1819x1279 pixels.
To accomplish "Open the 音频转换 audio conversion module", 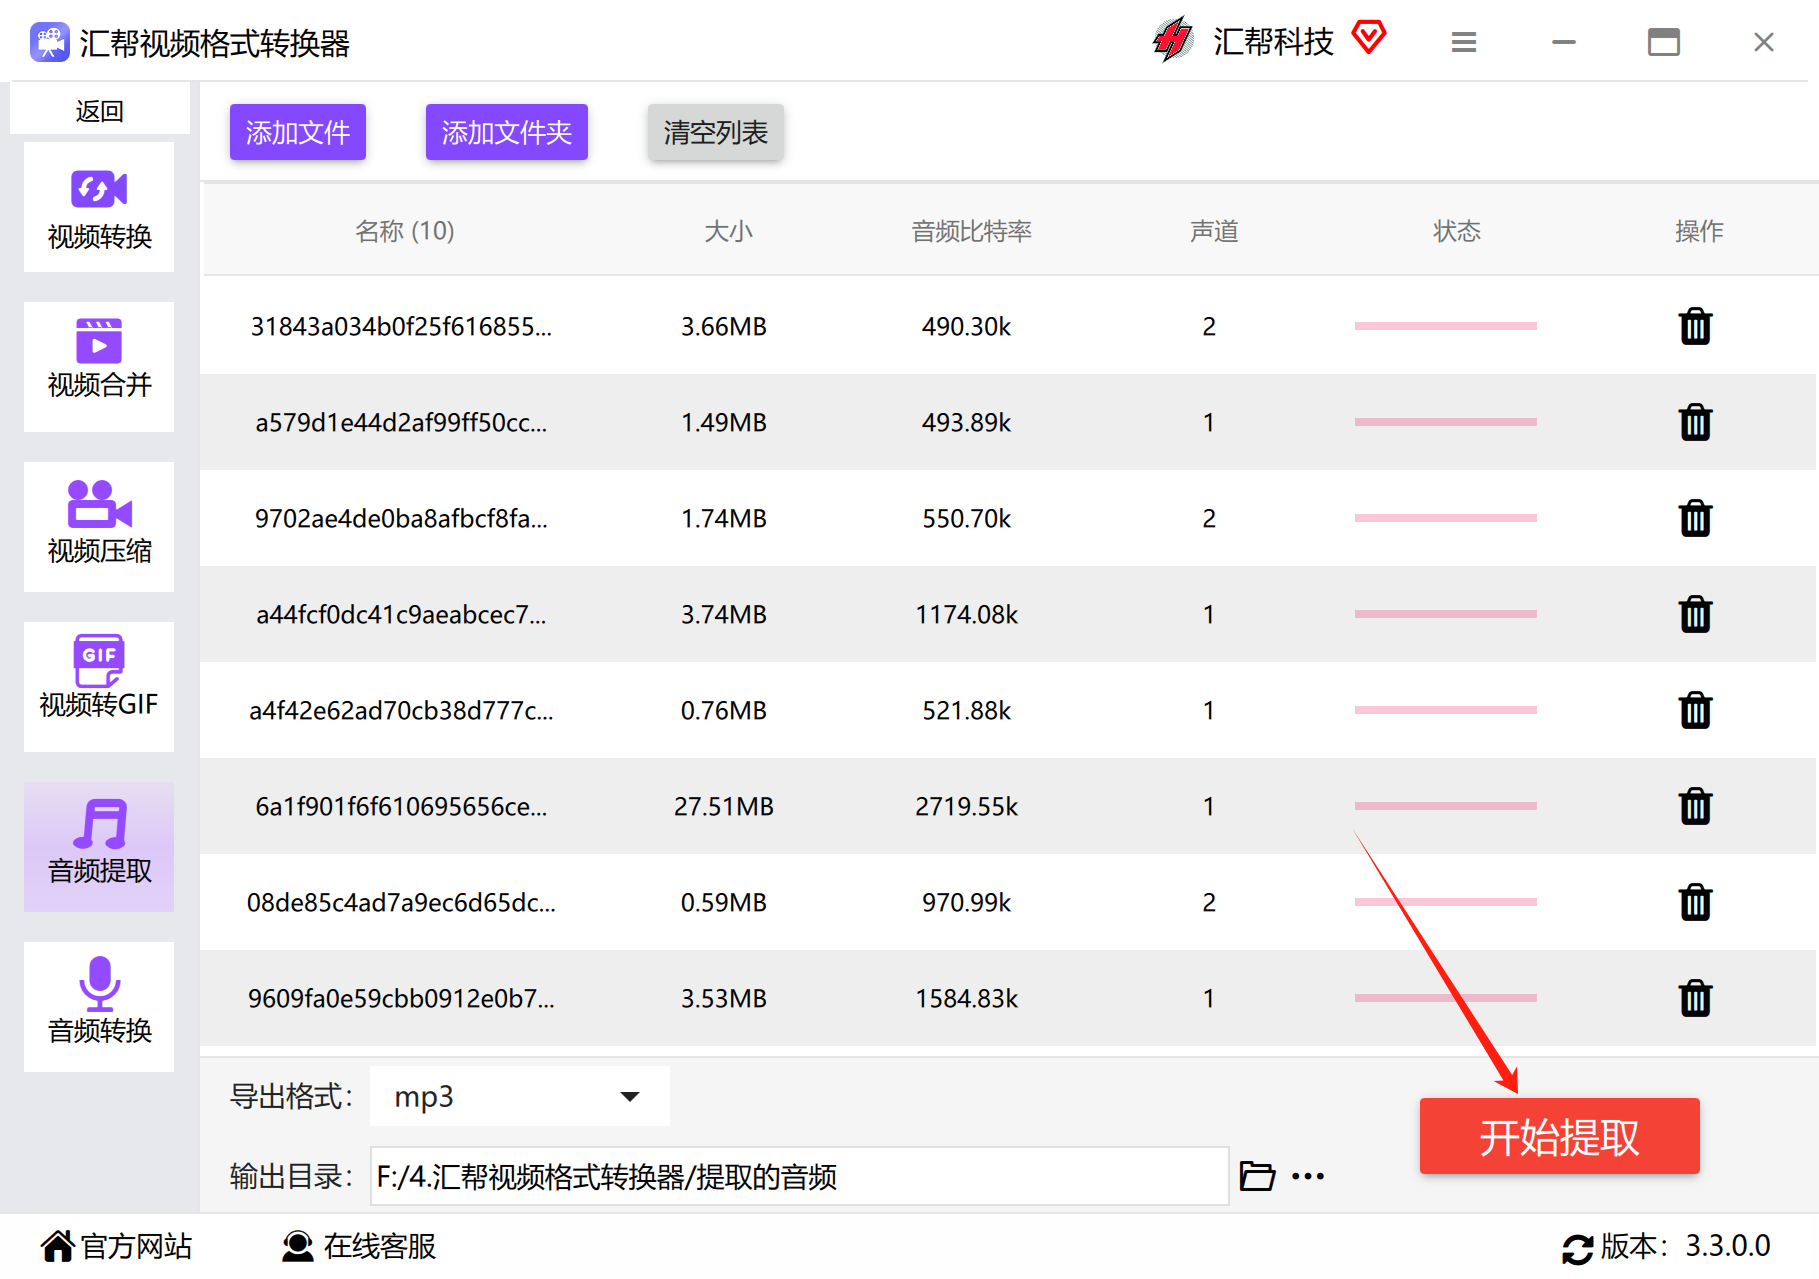I will (99, 1007).
